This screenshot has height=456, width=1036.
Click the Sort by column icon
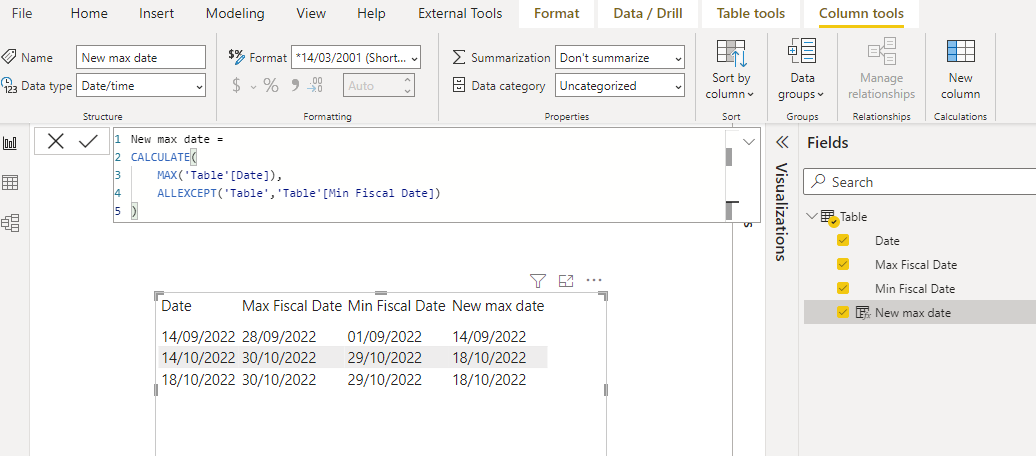pyautogui.click(x=731, y=54)
